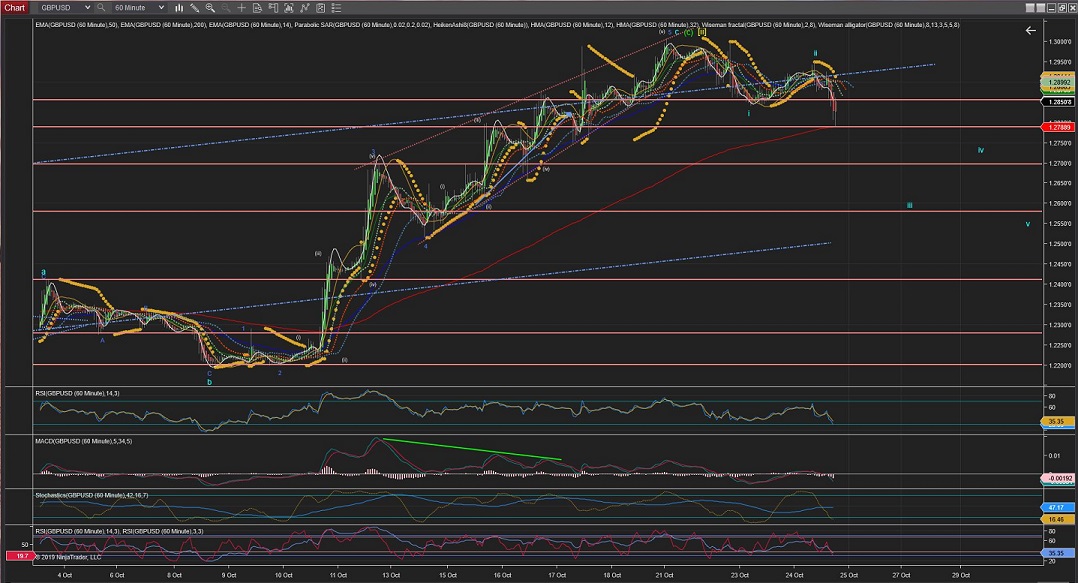Click the blue 47.17 Stochastics value marker
Image resolution: width=1078 pixels, height=583 pixels.
pyautogui.click(x=1057, y=507)
